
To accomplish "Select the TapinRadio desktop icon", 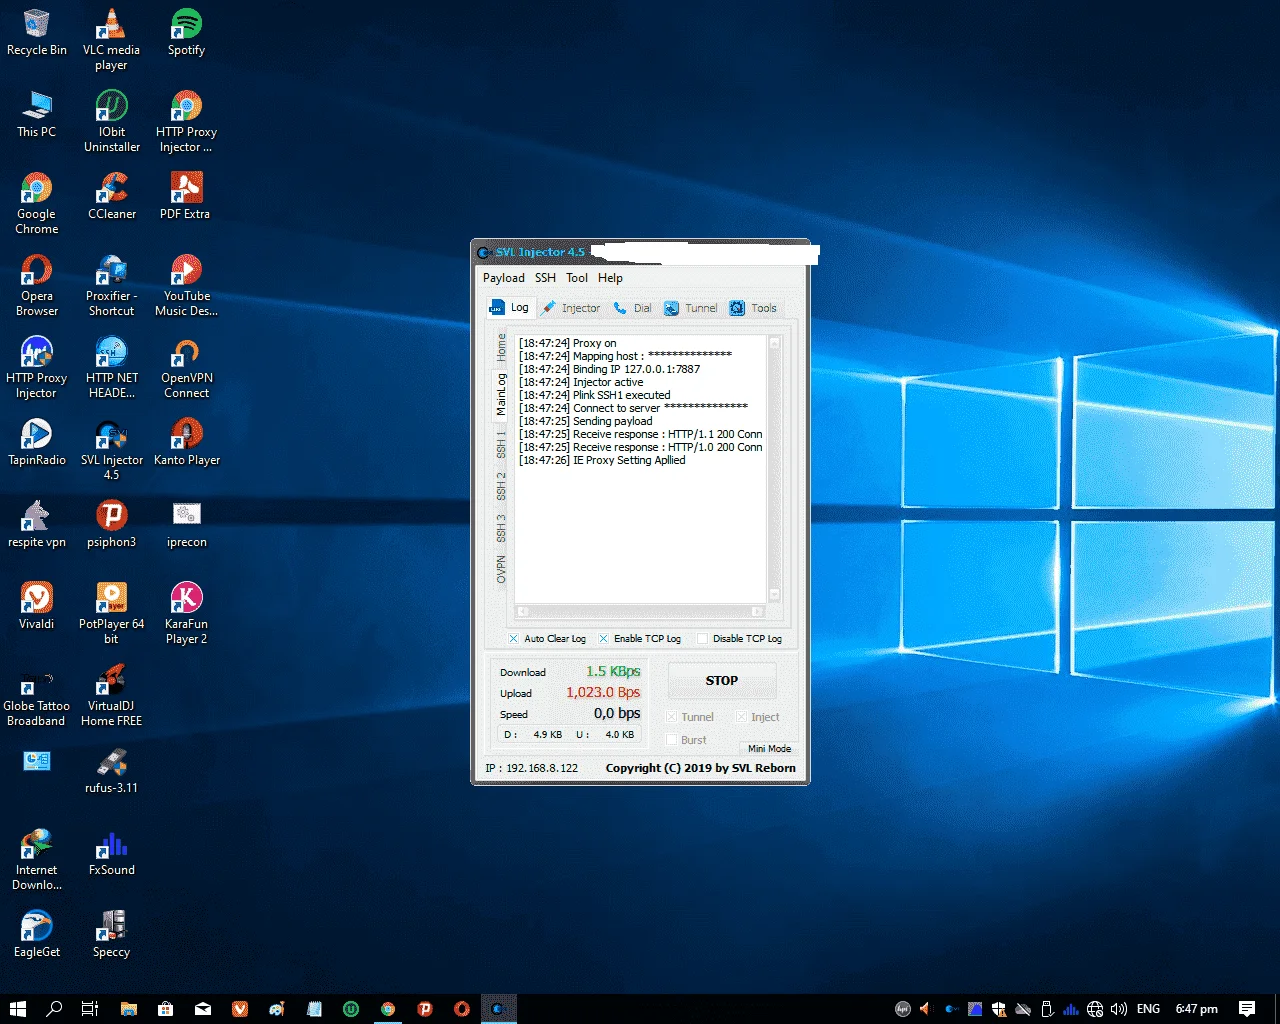I will pos(37,443).
